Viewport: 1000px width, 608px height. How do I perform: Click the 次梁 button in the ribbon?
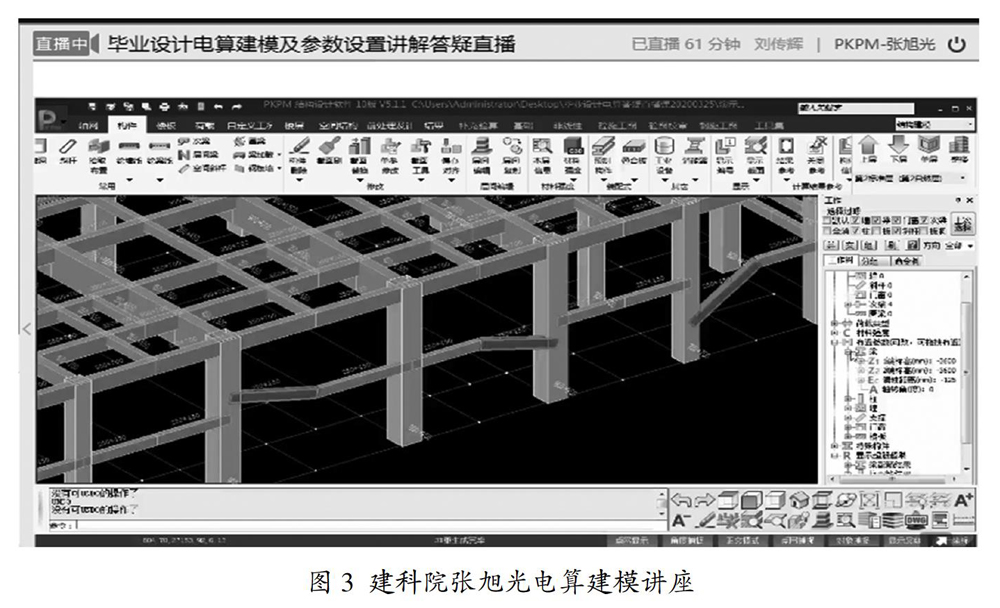coord(195,141)
